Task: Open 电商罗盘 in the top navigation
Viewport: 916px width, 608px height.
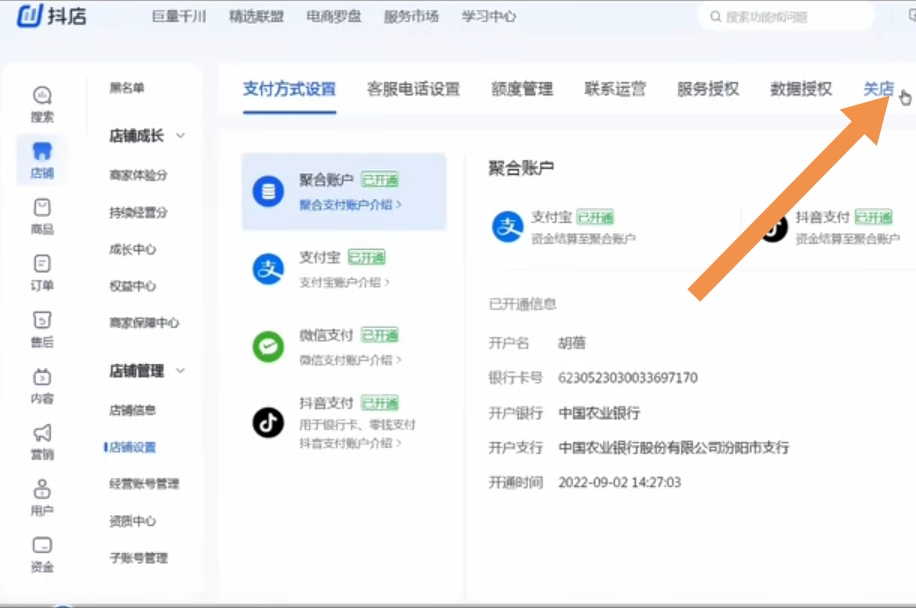Action: point(334,16)
